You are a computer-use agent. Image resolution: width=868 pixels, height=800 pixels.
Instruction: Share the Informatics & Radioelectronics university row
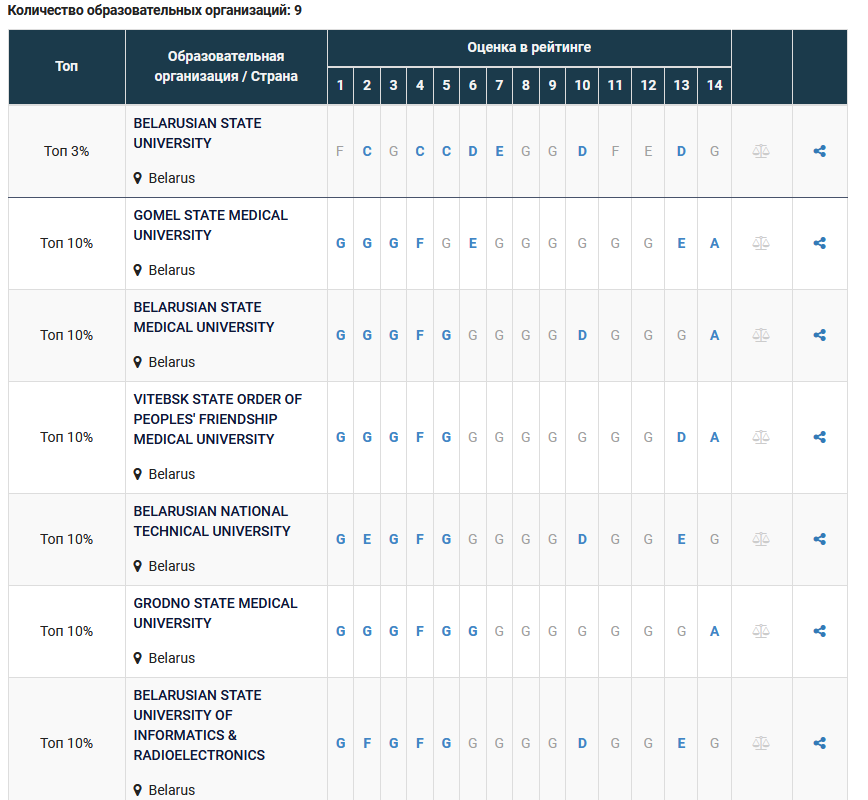[820, 743]
